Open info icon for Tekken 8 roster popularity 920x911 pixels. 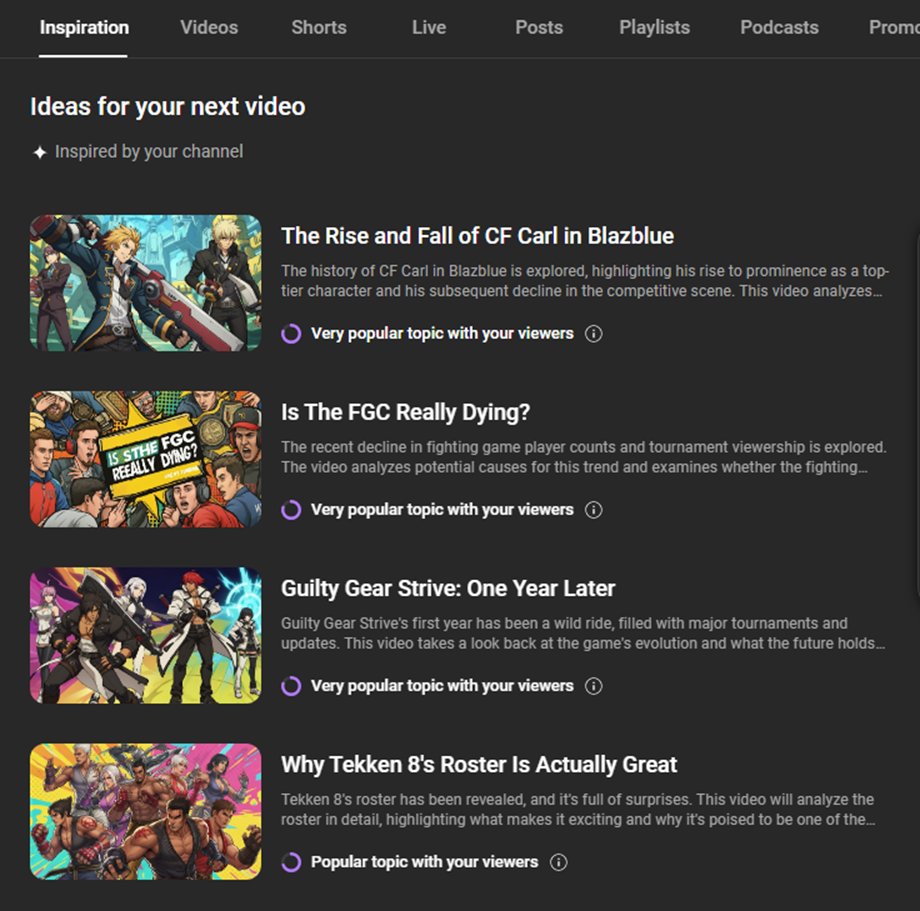point(558,862)
